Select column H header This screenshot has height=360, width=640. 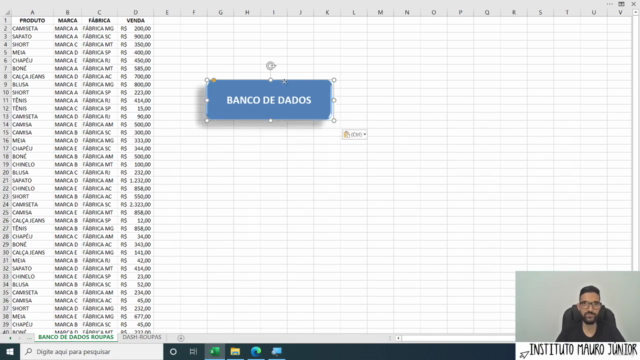coord(247,13)
